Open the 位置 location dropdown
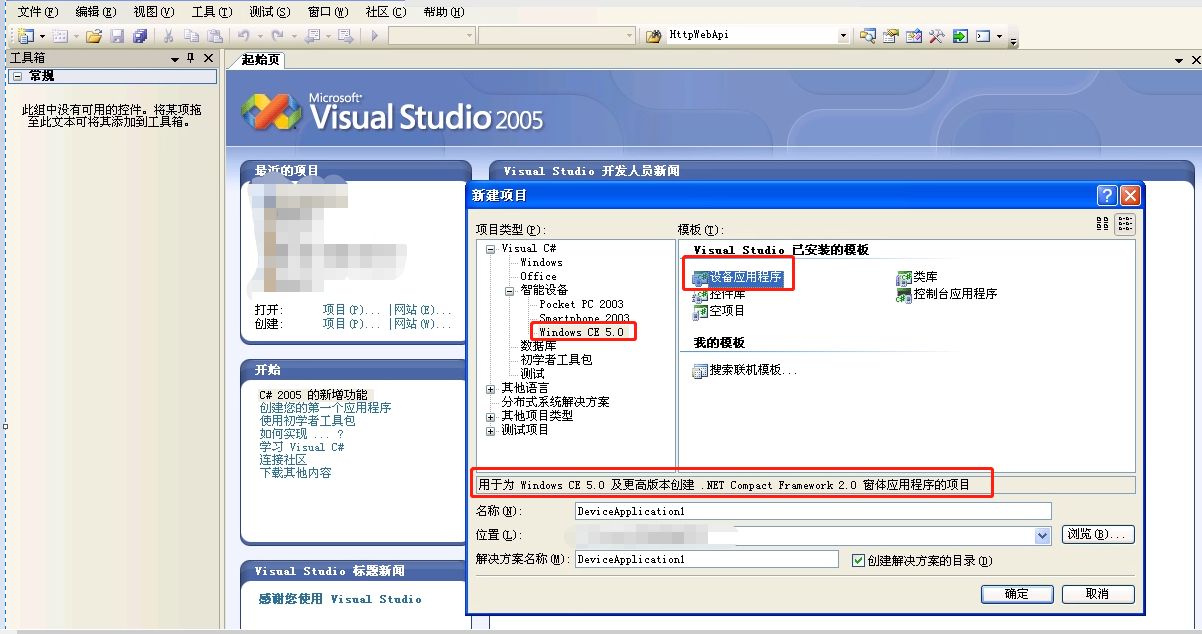1202x634 pixels. click(1041, 534)
